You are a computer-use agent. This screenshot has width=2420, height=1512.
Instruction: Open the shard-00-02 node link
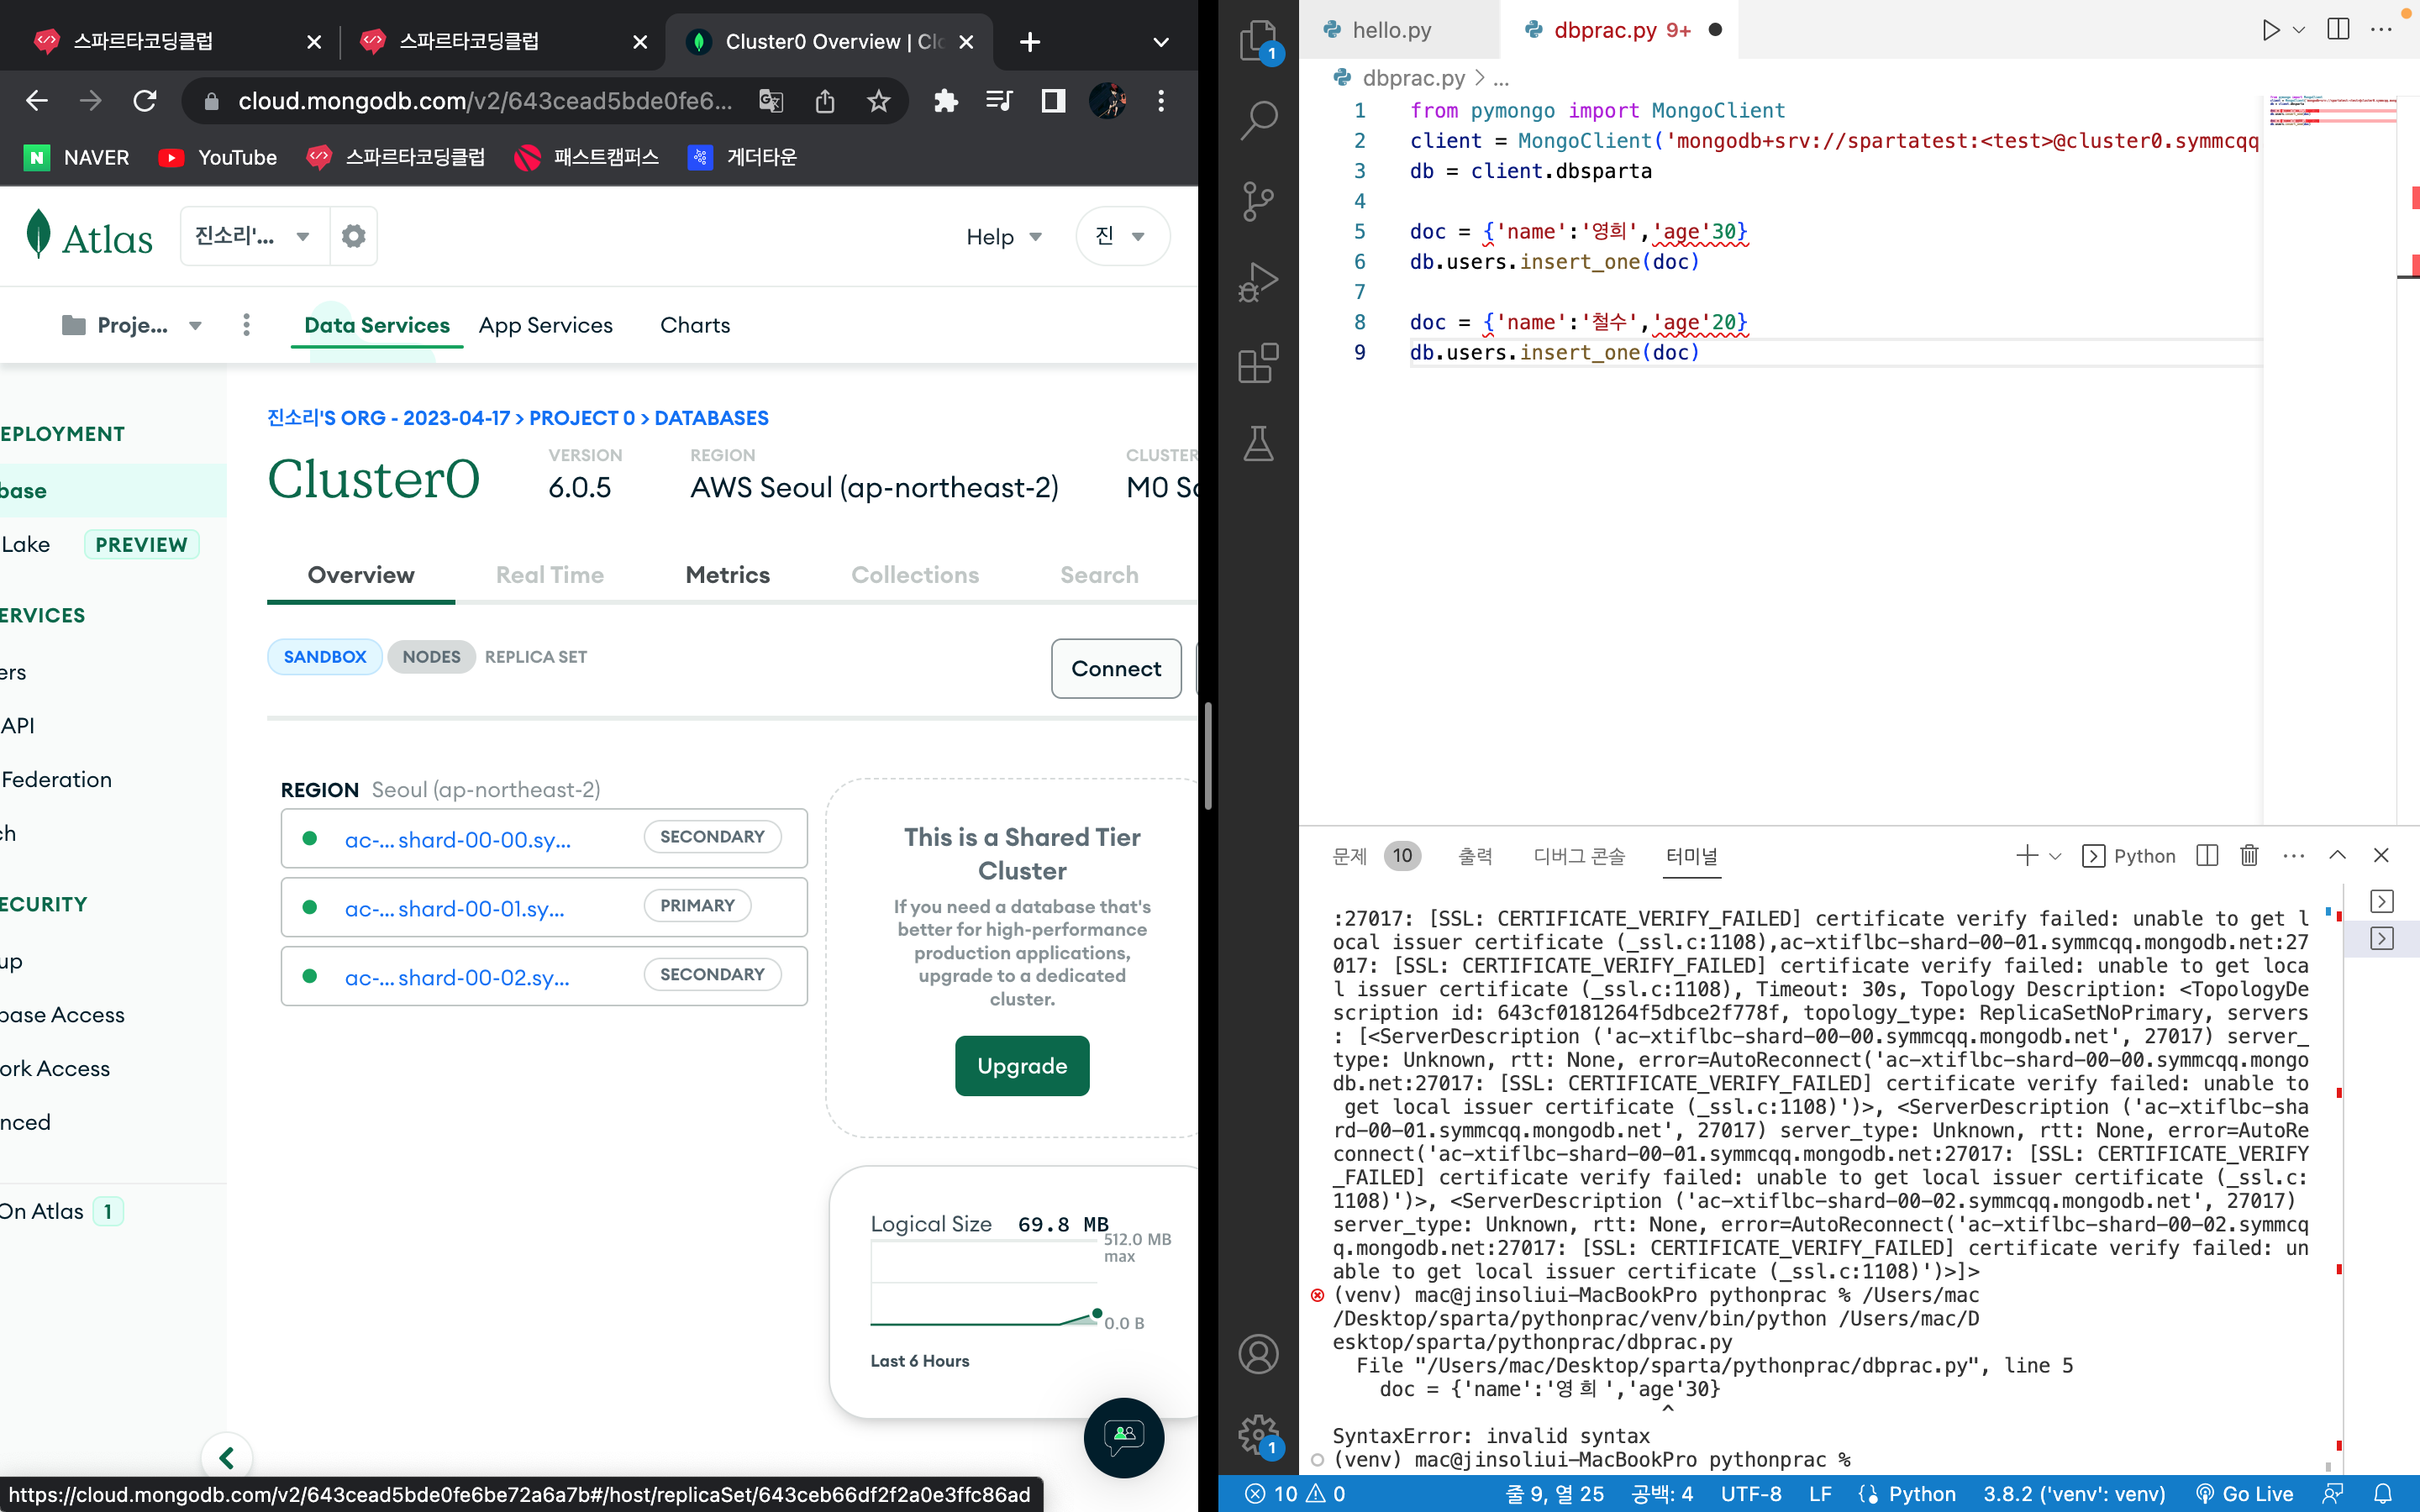[x=457, y=977]
